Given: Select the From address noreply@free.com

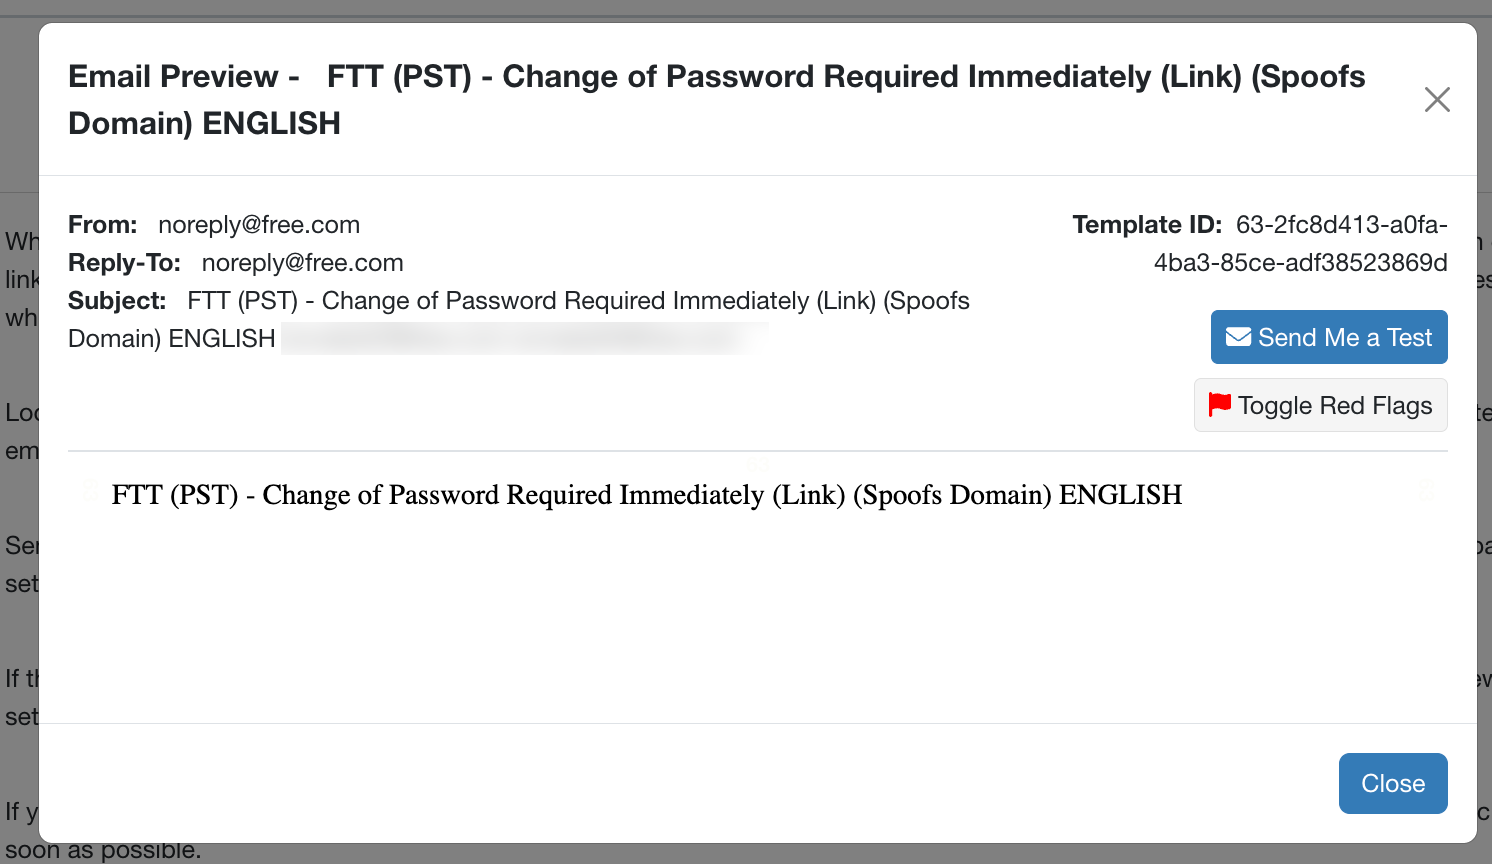Looking at the screenshot, I should (259, 225).
